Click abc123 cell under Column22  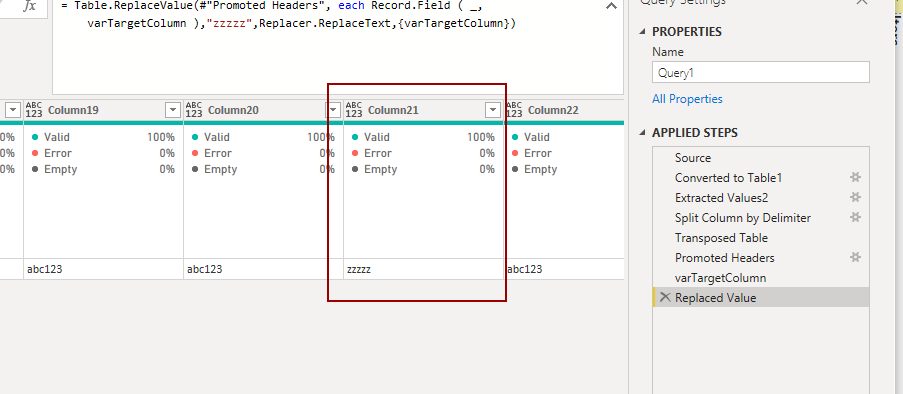[564, 269]
